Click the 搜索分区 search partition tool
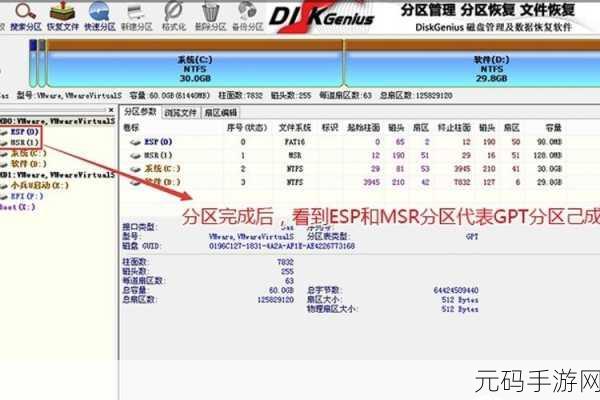The height and width of the screenshot is (400, 600). pyautogui.click(x=26, y=17)
